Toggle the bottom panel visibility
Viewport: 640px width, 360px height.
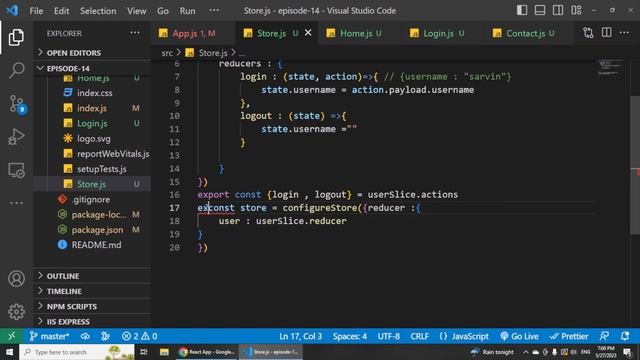(540, 10)
